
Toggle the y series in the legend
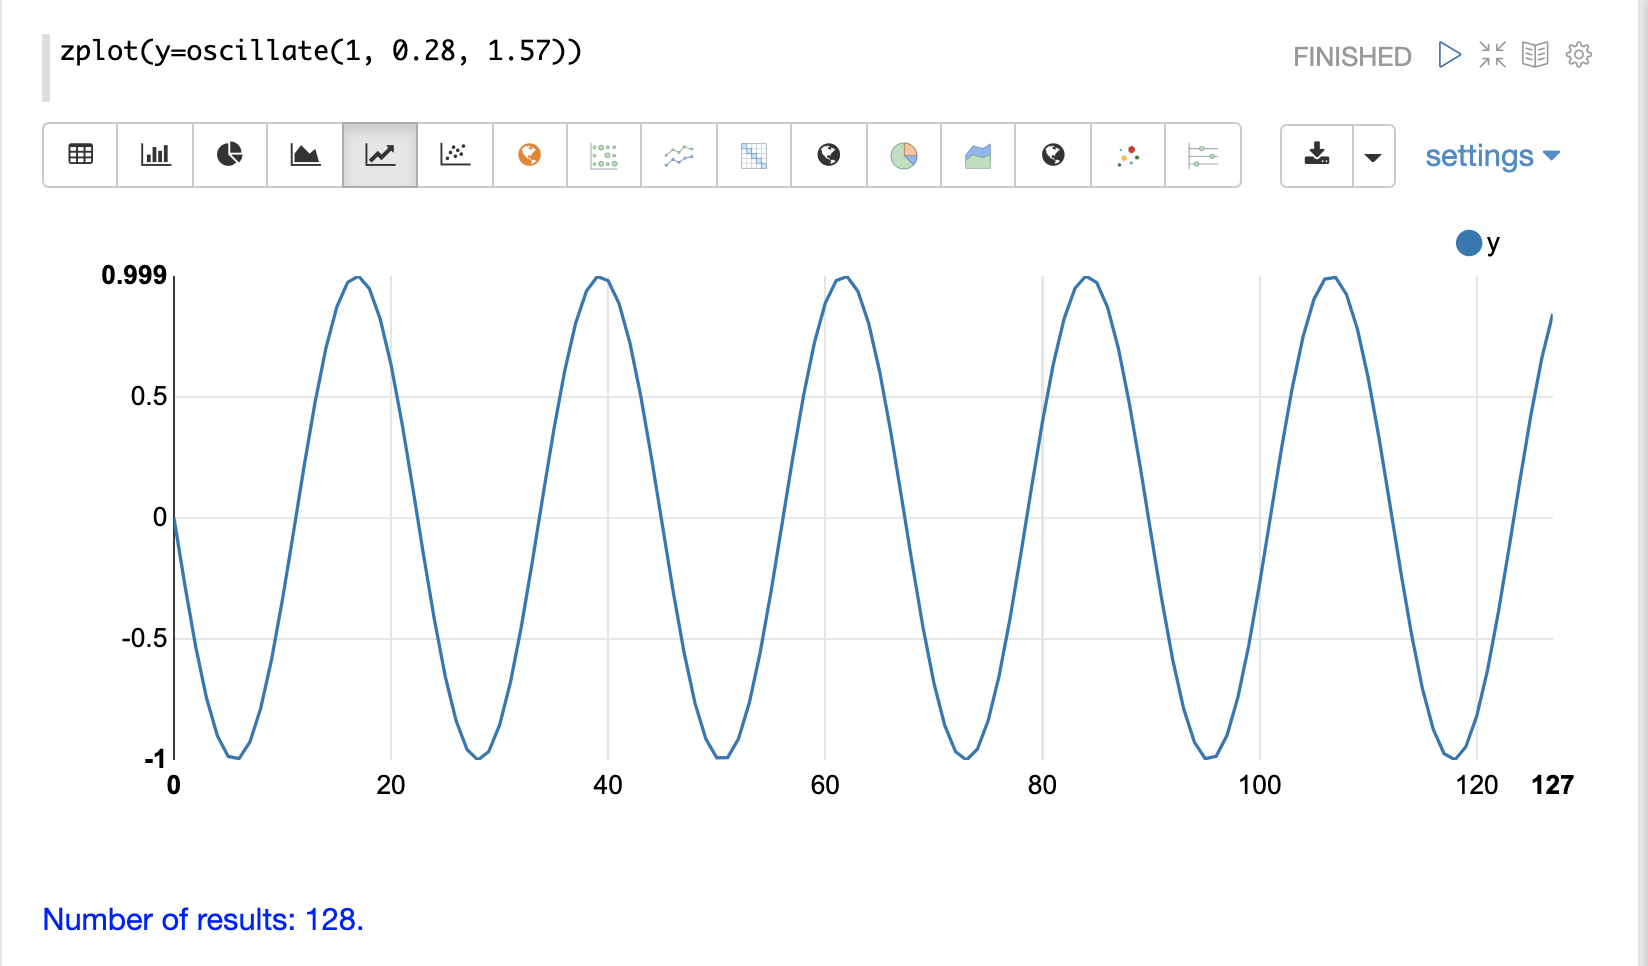[x=1478, y=243]
